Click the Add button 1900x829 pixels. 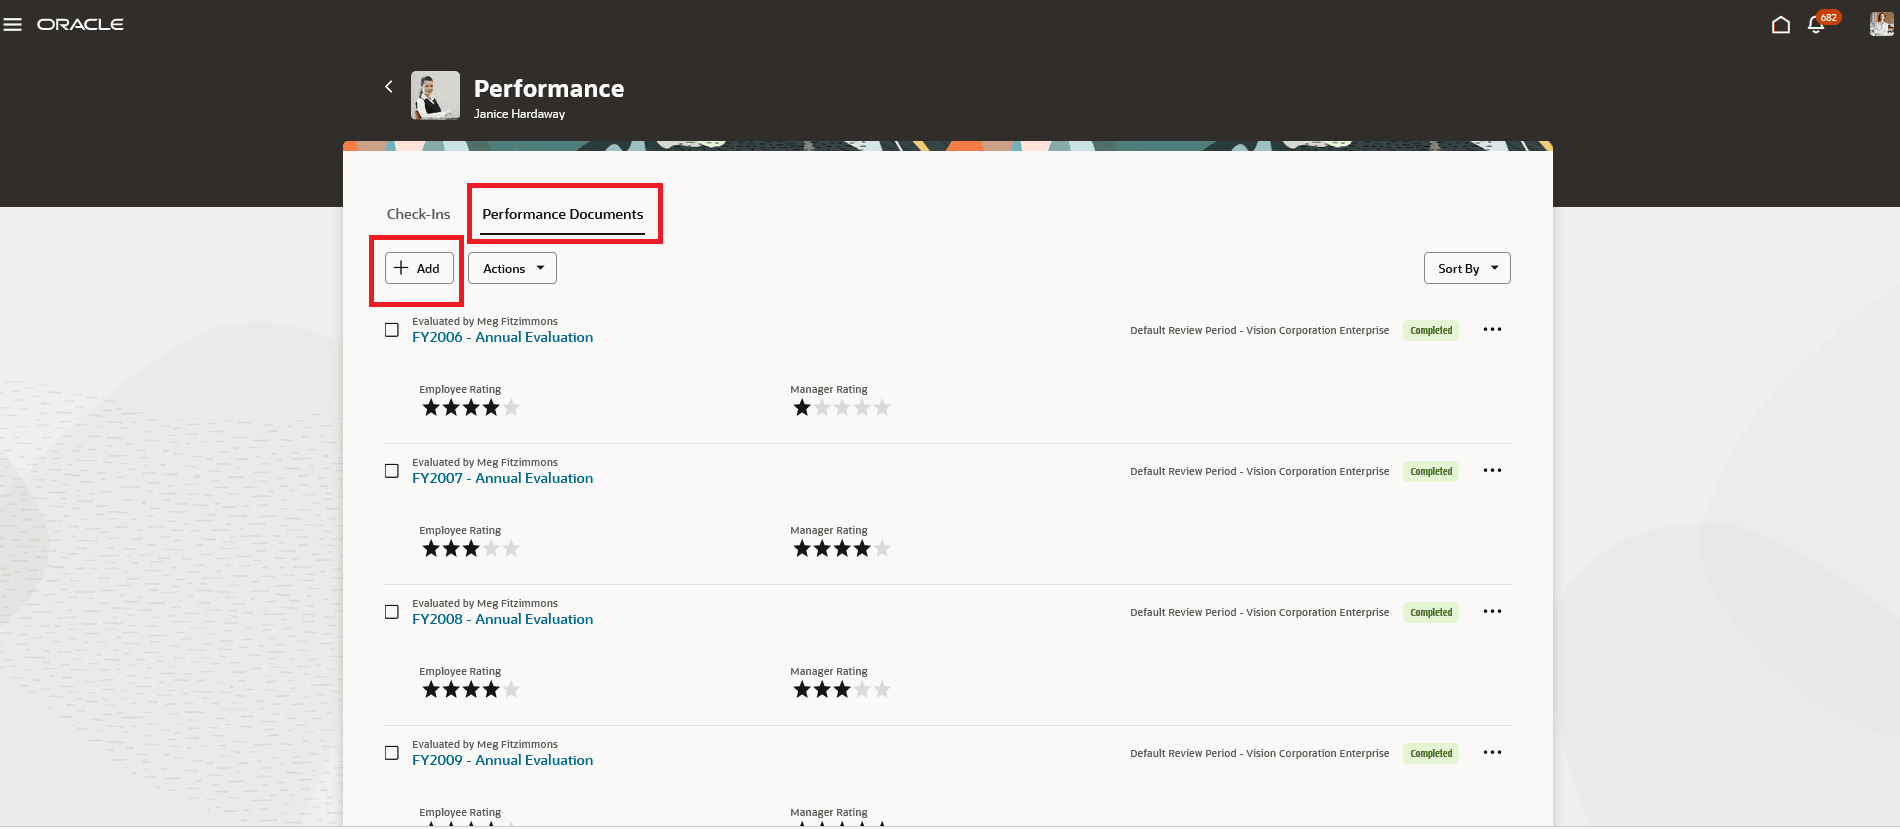tap(419, 268)
